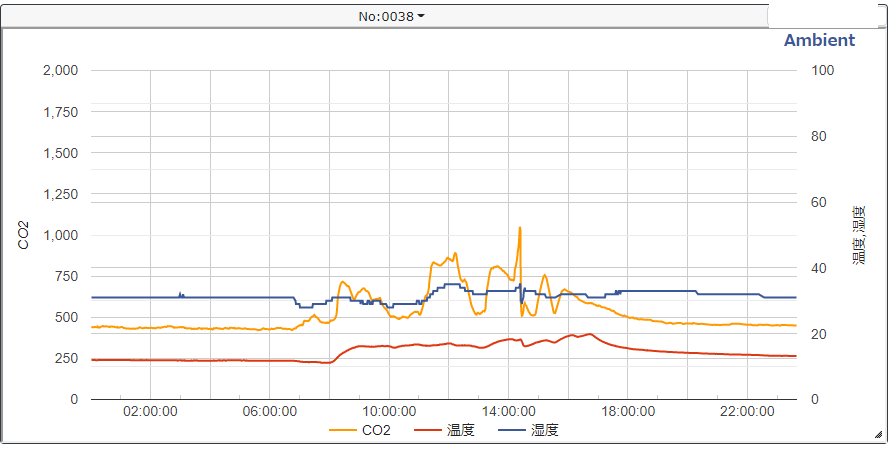Toggle the CO2 series legend label

pos(376,431)
